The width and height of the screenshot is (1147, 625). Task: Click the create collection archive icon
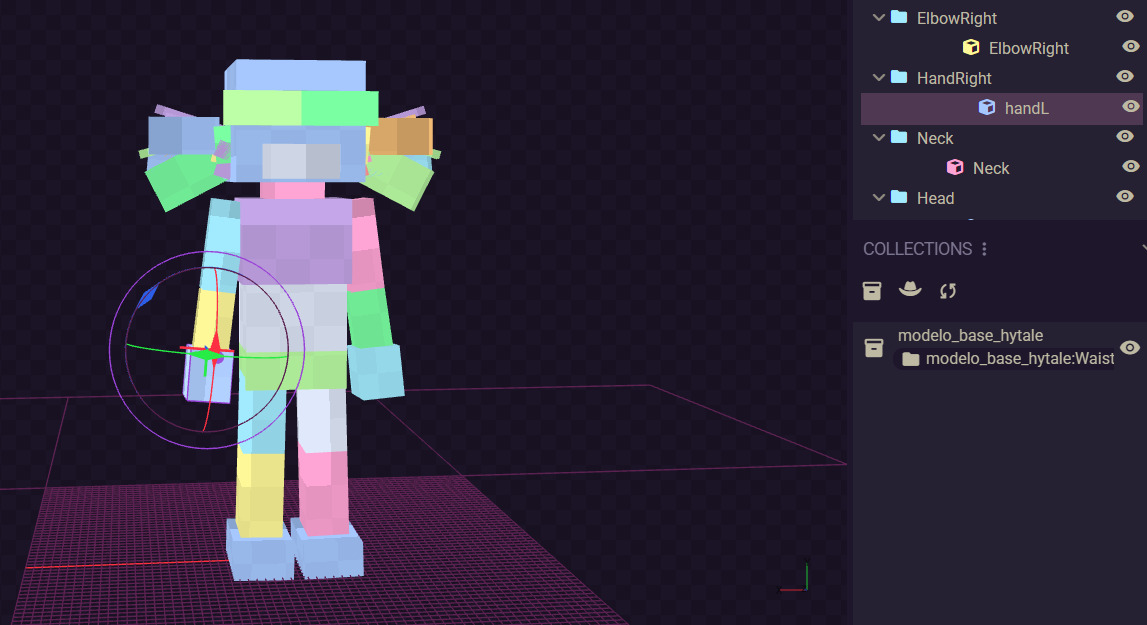(x=872, y=290)
